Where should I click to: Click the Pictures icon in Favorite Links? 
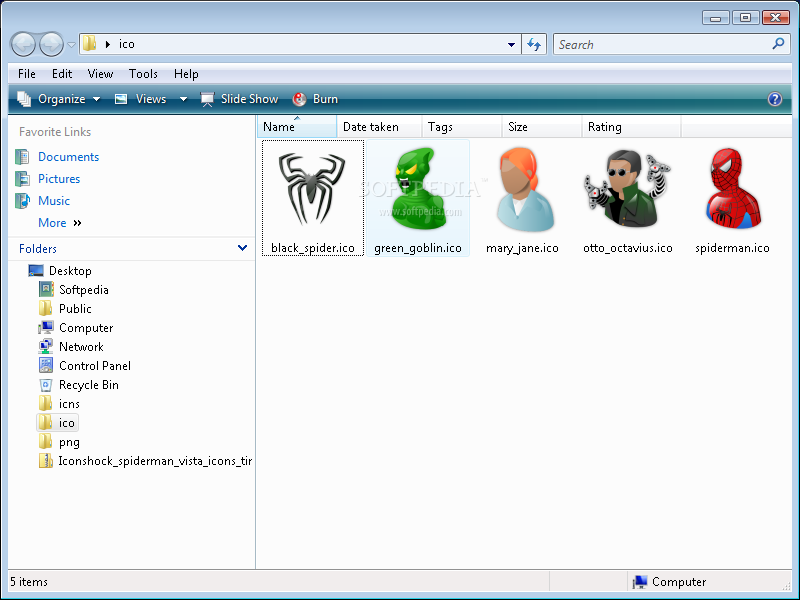tap(22, 179)
